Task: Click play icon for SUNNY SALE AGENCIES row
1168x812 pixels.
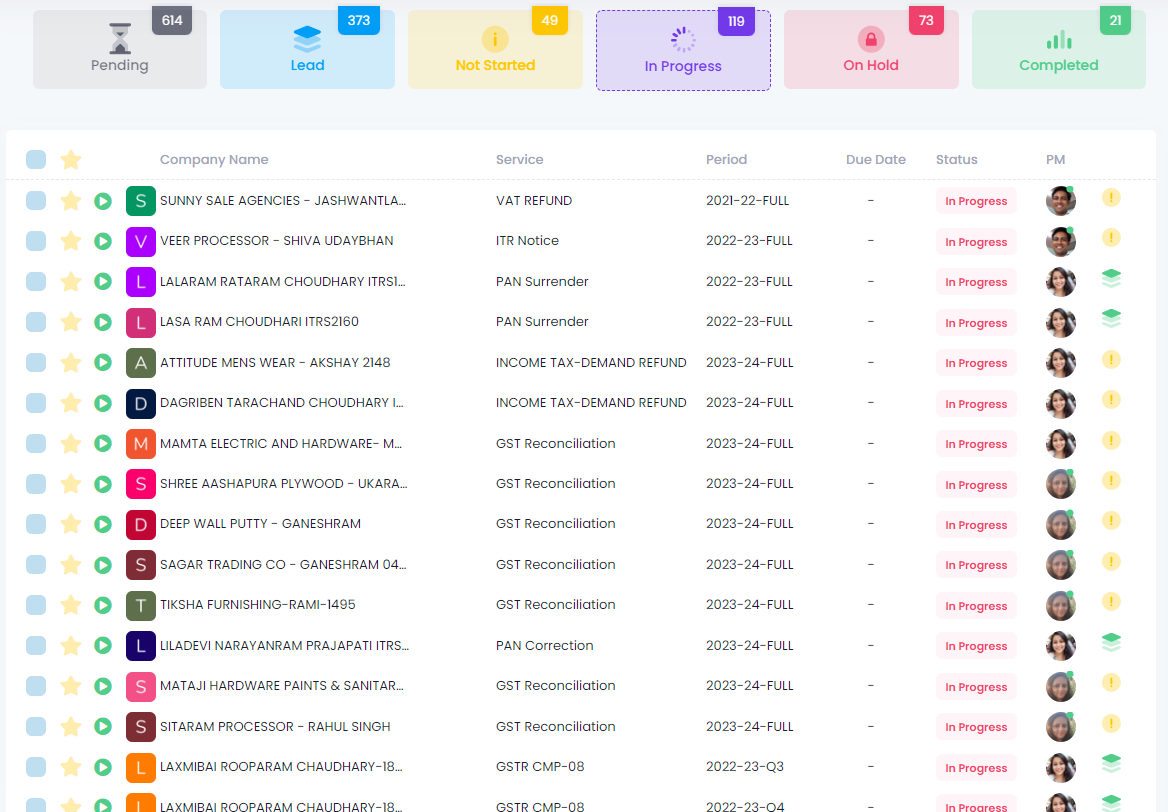Action: [102, 201]
